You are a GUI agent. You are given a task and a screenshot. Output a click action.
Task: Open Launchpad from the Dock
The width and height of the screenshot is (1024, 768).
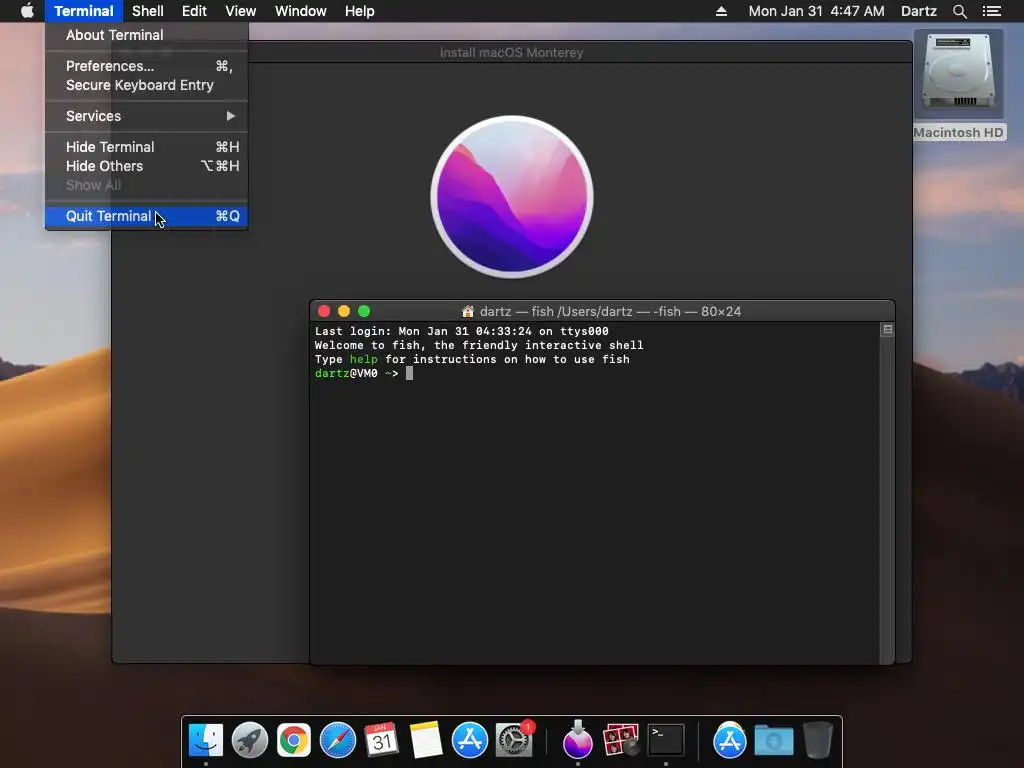click(x=249, y=741)
